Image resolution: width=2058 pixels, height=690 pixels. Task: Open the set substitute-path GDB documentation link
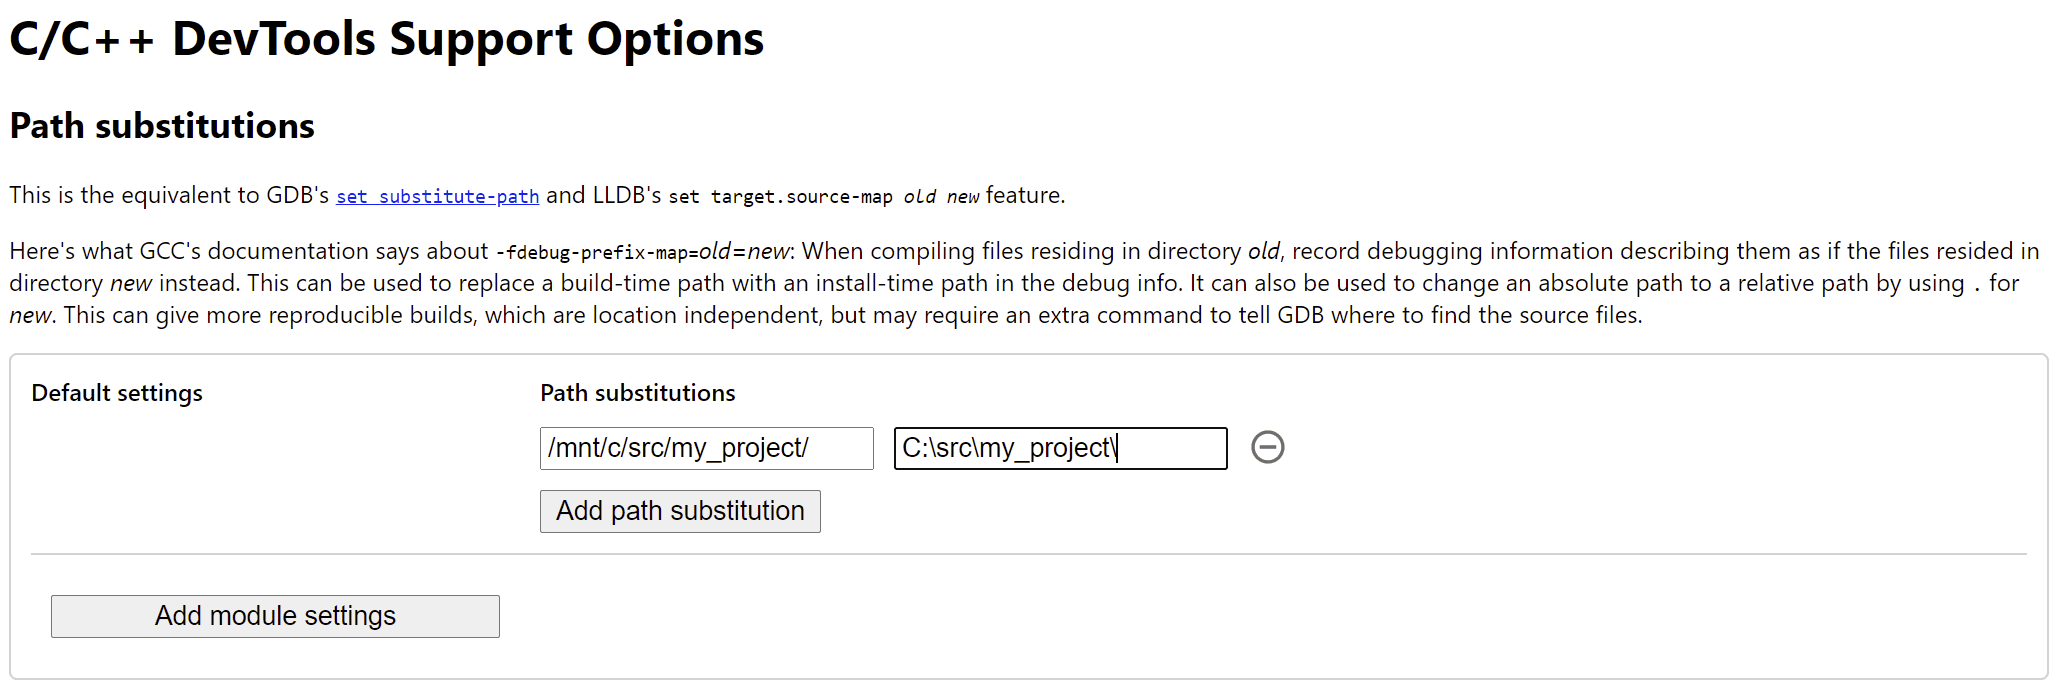437,196
